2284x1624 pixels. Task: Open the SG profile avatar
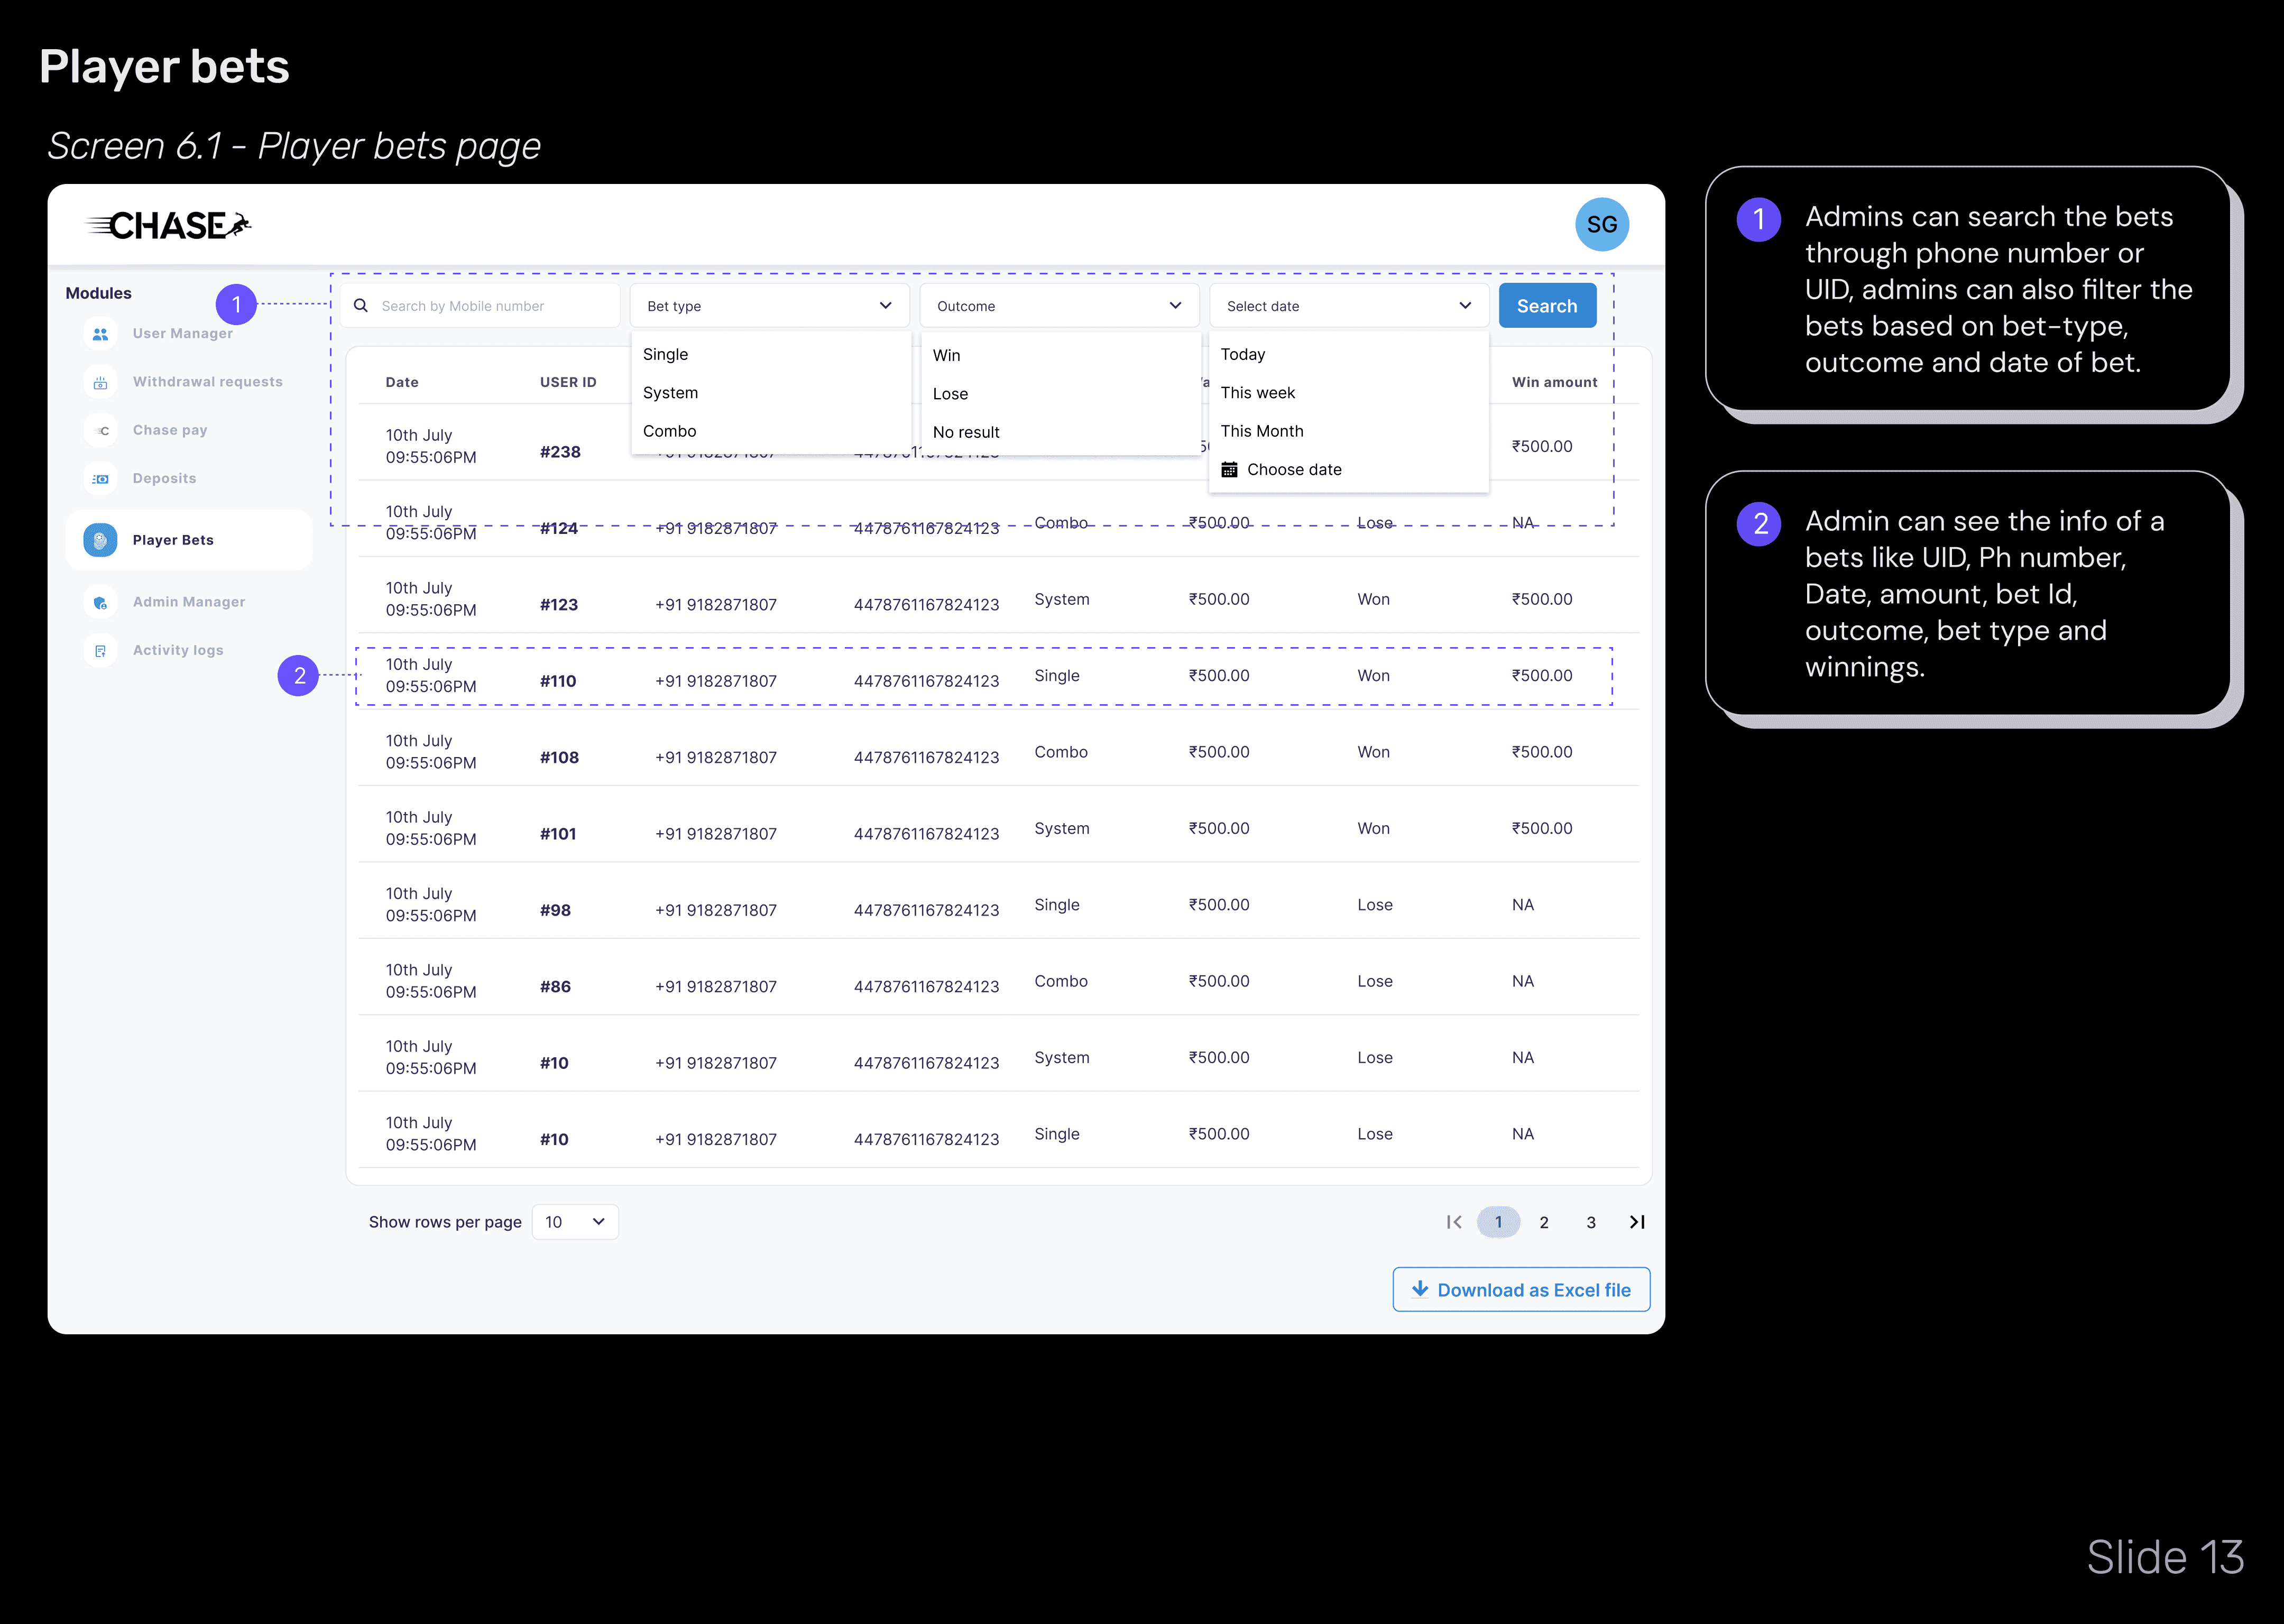point(1601,225)
